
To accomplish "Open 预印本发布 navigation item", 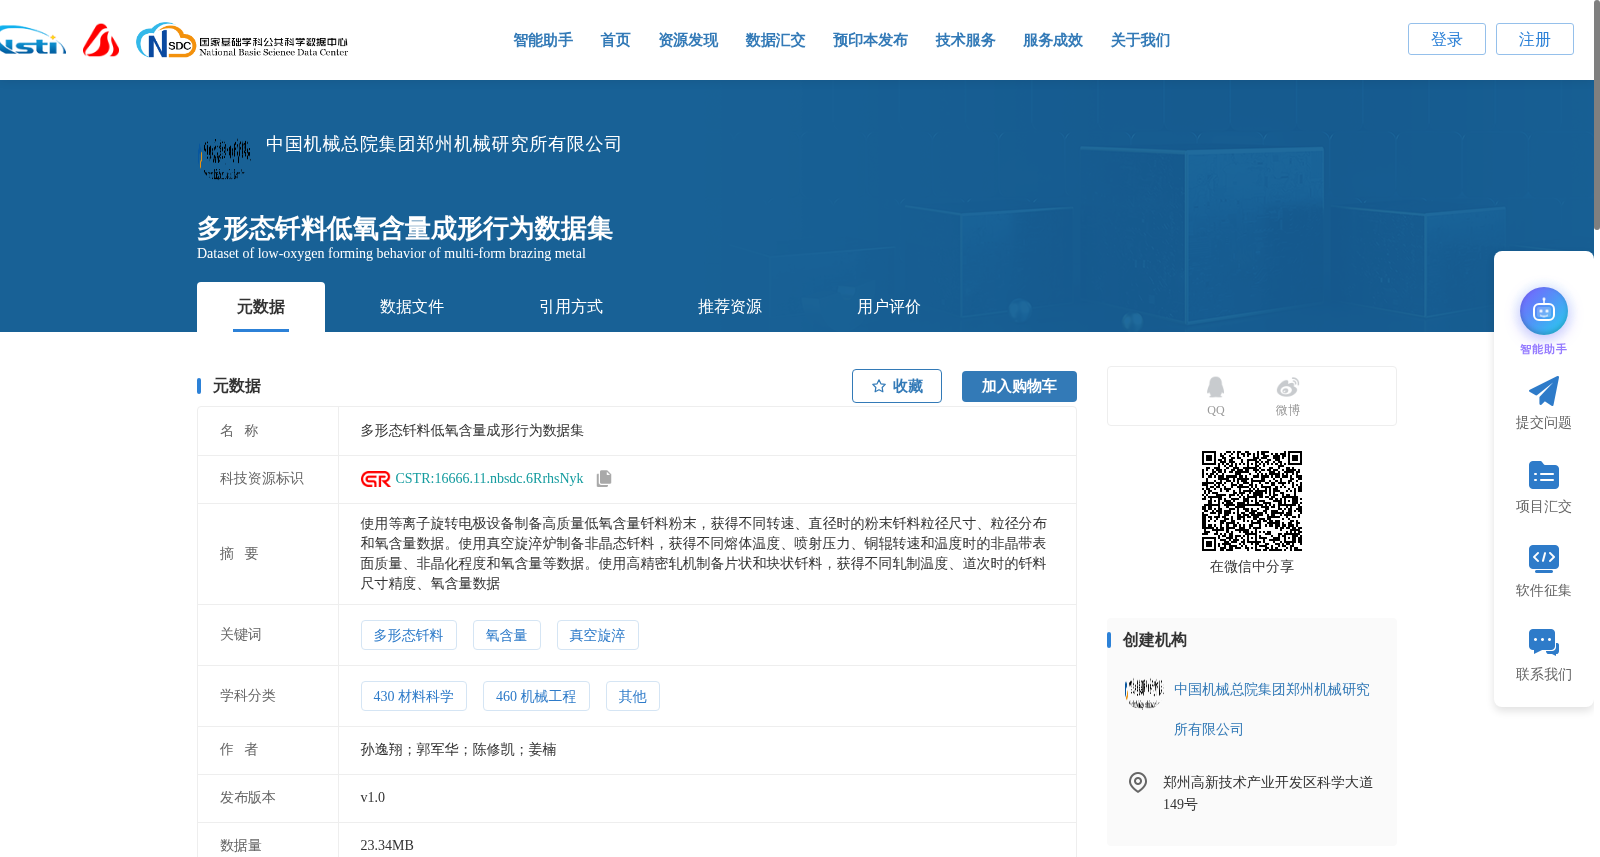I will pyautogui.click(x=870, y=40).
